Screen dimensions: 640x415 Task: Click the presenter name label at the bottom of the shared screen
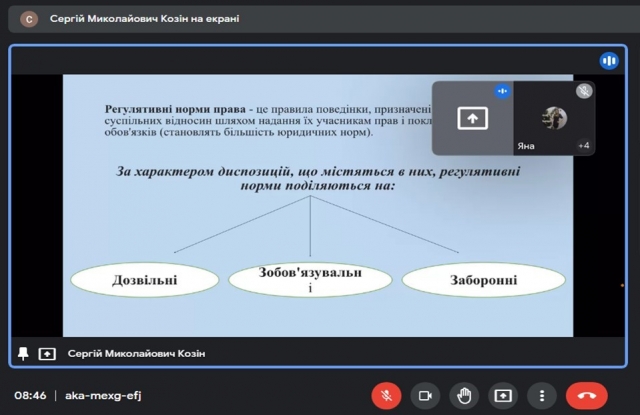pyautogui.click(x=136, y=353)
